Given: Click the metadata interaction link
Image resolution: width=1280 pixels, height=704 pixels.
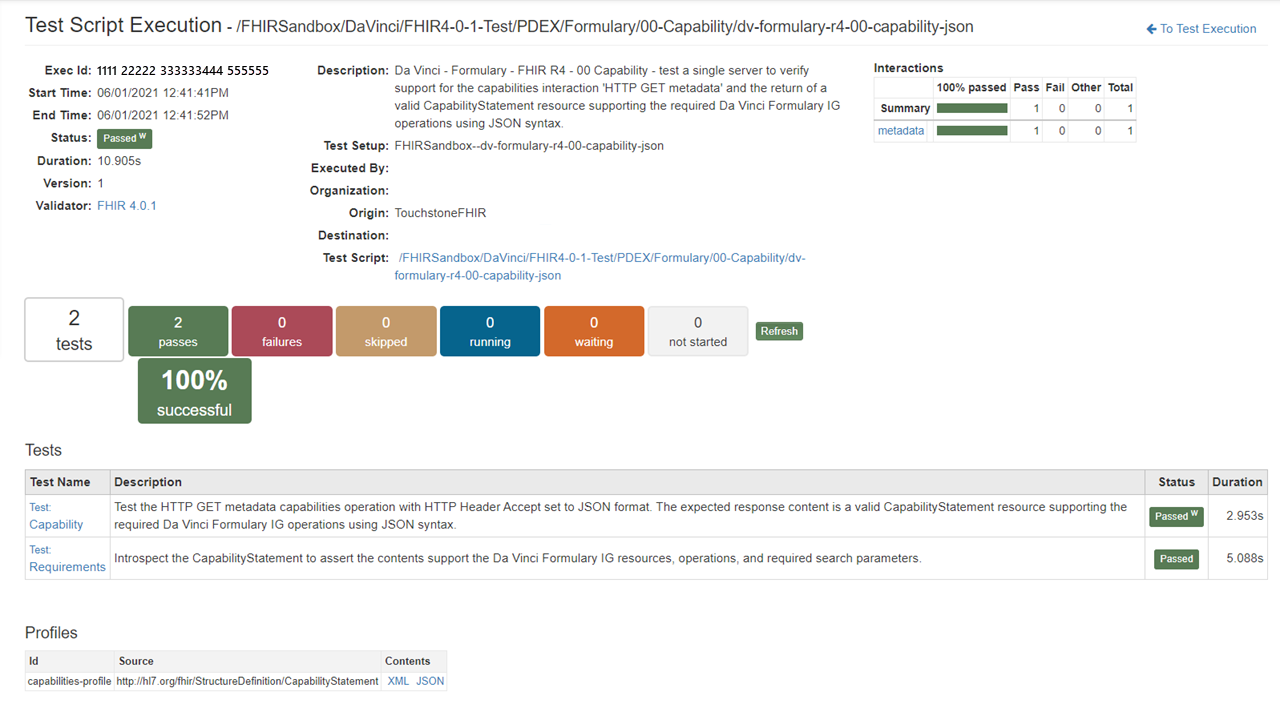Looking at the screenshot, I should (901, 131).
